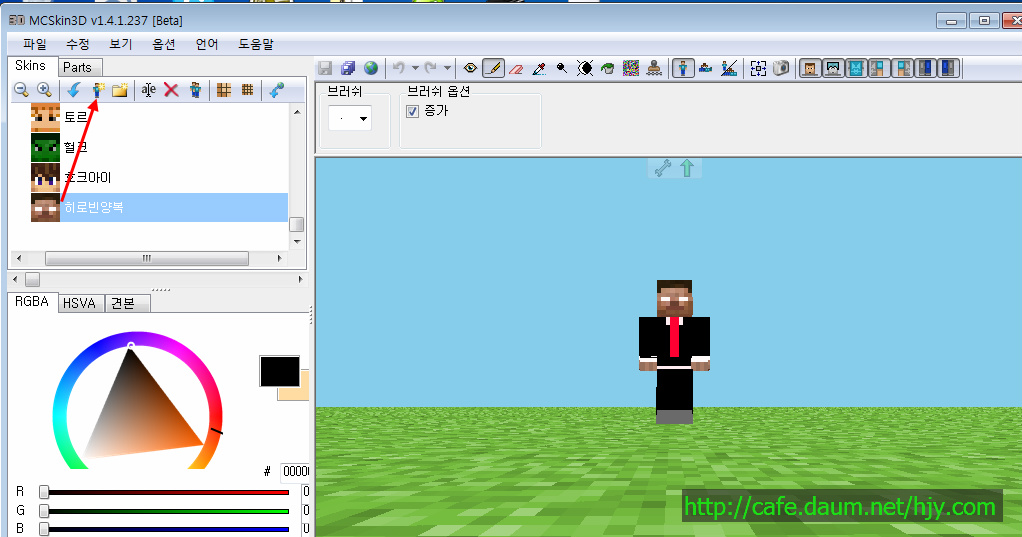Viewport: 1022px width, 537px height.
Task: Uncheck the 증가 checkbox
Action: pyautogui.click(x=413, y=111)
